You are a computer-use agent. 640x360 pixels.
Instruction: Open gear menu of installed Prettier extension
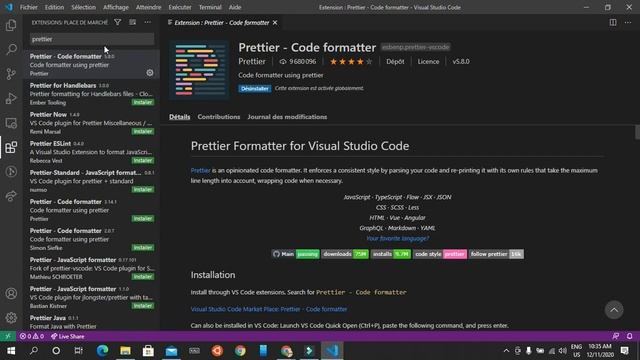[x=150, y=73]
